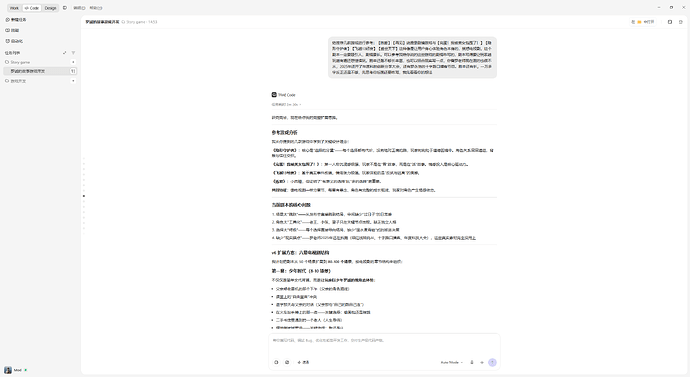
Task: Click the add button with plus sign
Action: point(303,362)
